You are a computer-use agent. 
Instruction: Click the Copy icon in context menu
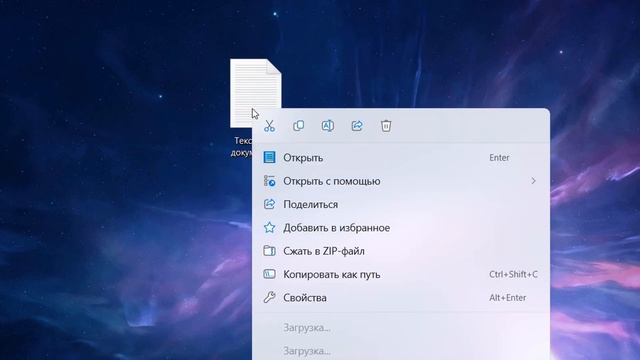pos(299,126)
